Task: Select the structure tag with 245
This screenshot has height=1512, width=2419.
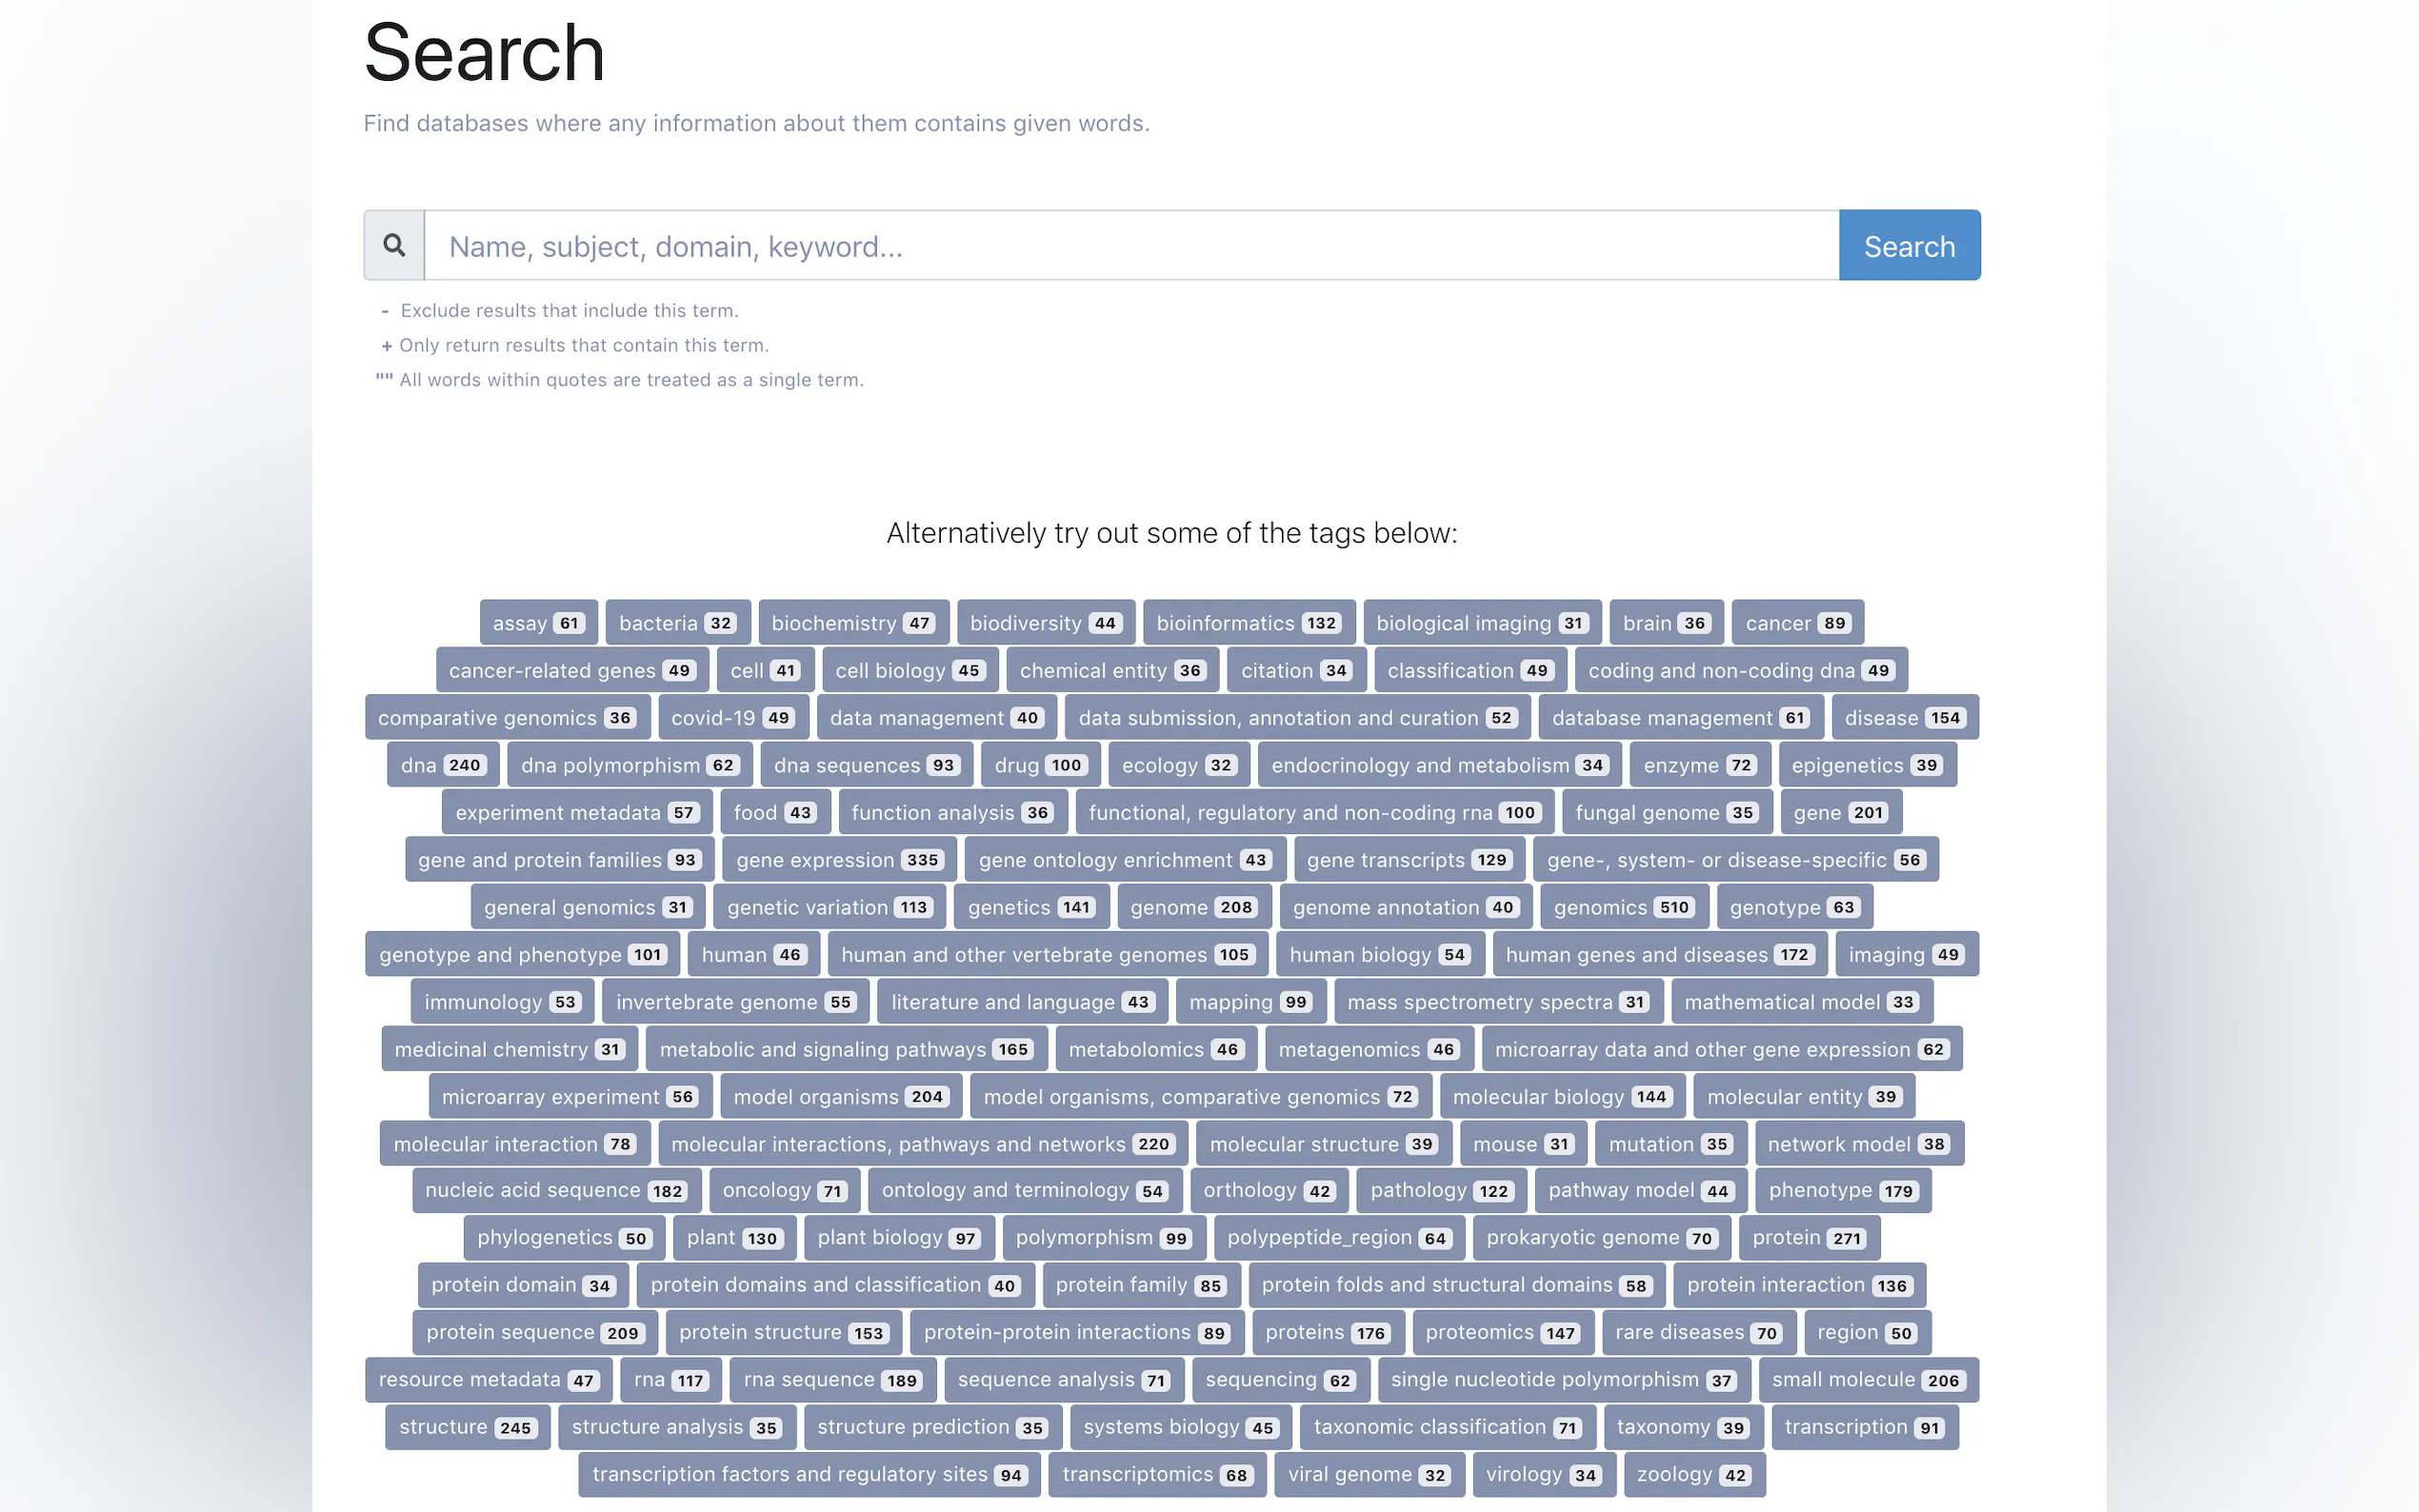Action: coord(466,1427)
